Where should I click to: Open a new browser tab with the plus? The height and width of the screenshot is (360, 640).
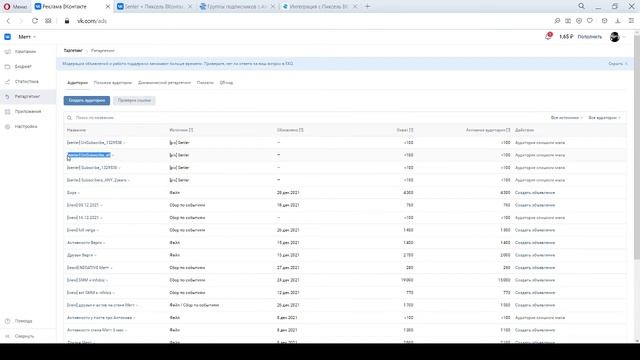tap(367, 6)
